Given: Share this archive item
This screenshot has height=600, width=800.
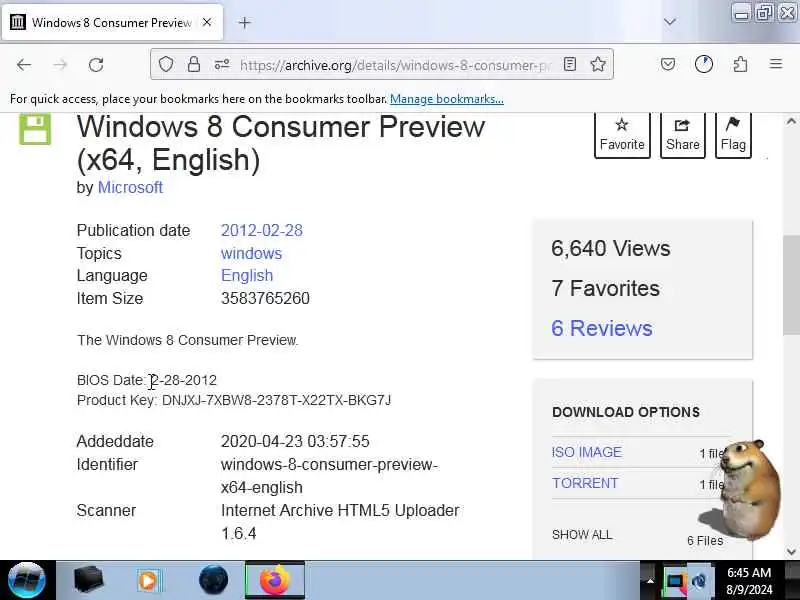Looking at the screenshot, I should 683,136.
